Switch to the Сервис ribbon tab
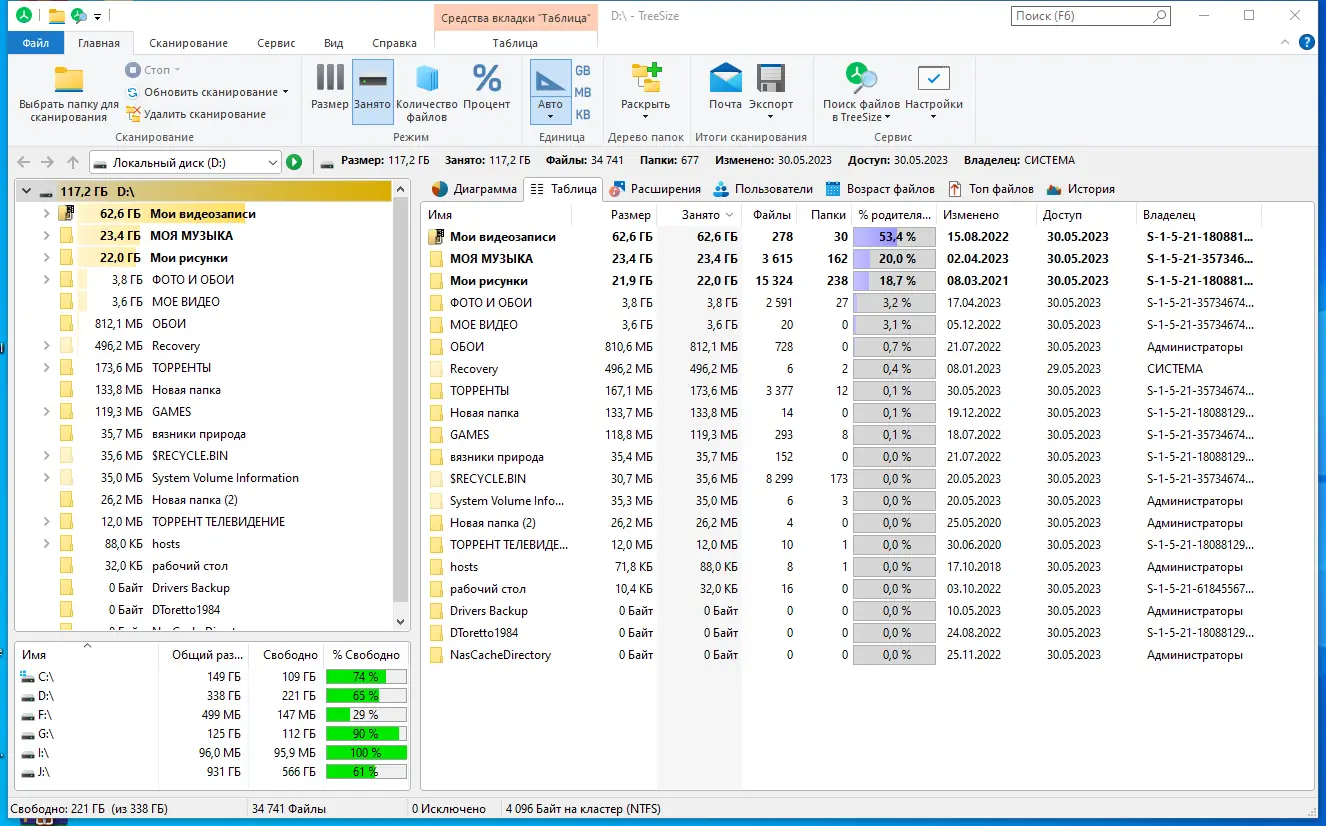The image size is (1326, 826). click(276, 43)
